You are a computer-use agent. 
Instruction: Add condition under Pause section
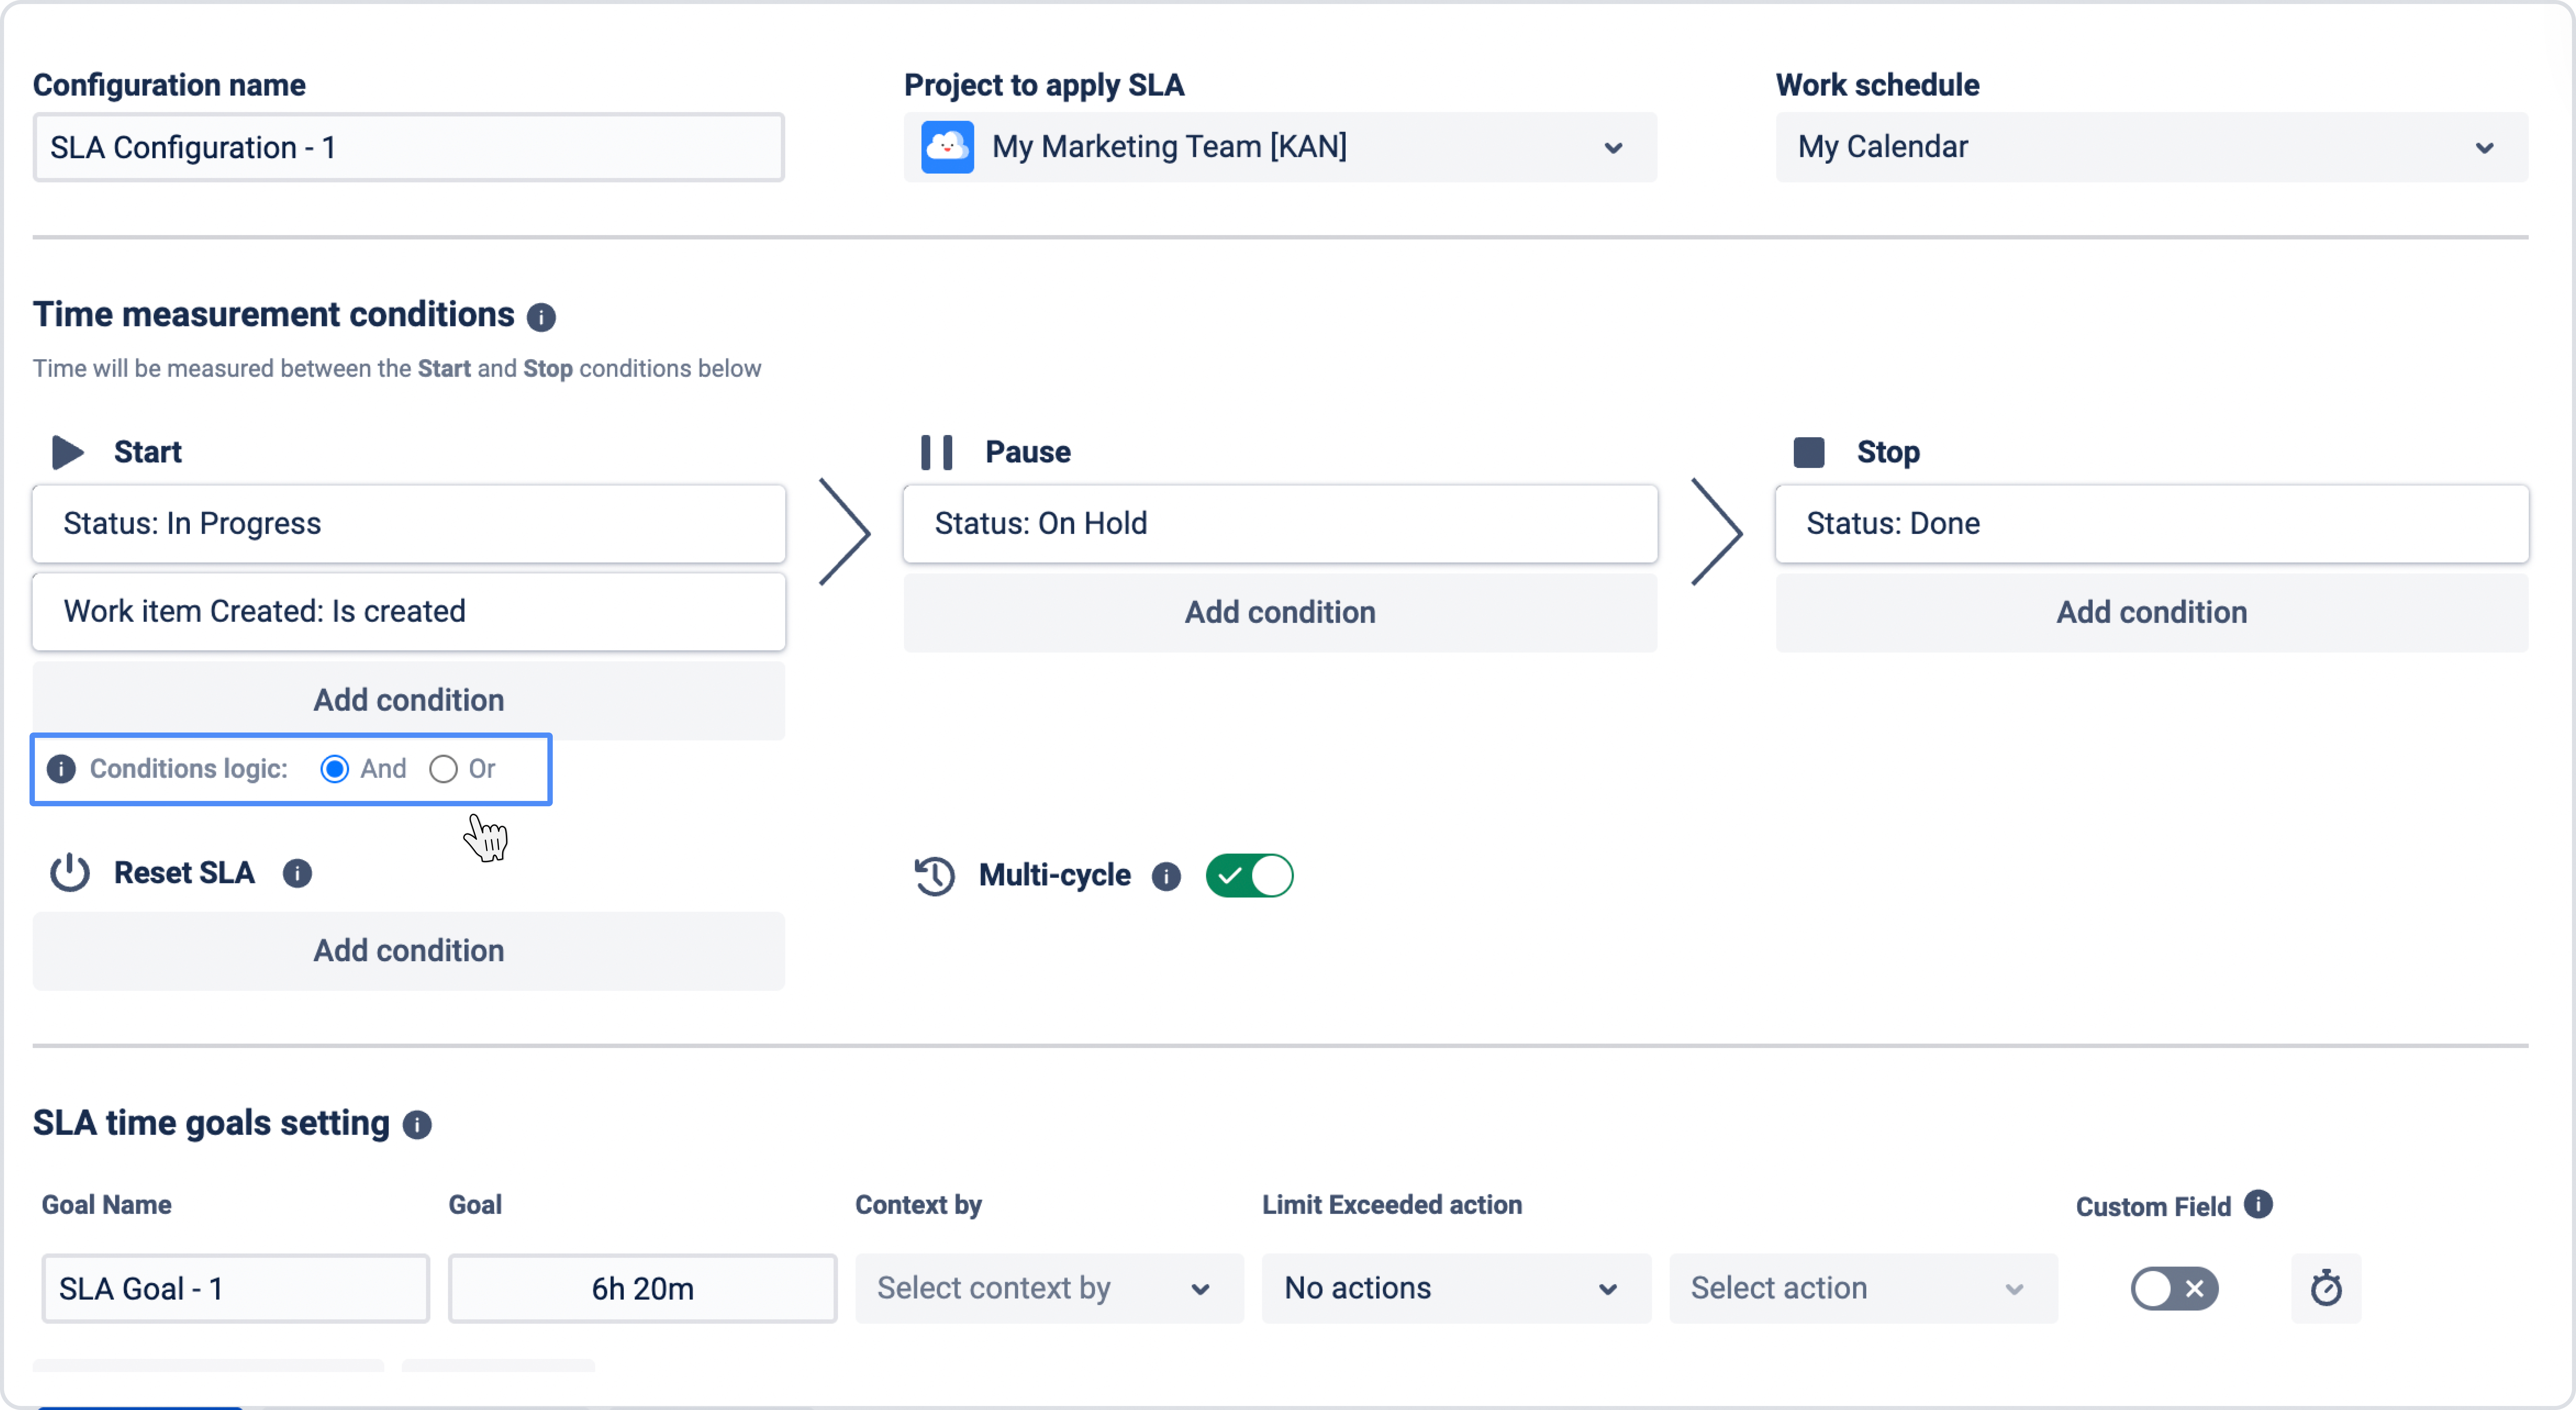coord(1280,612)
